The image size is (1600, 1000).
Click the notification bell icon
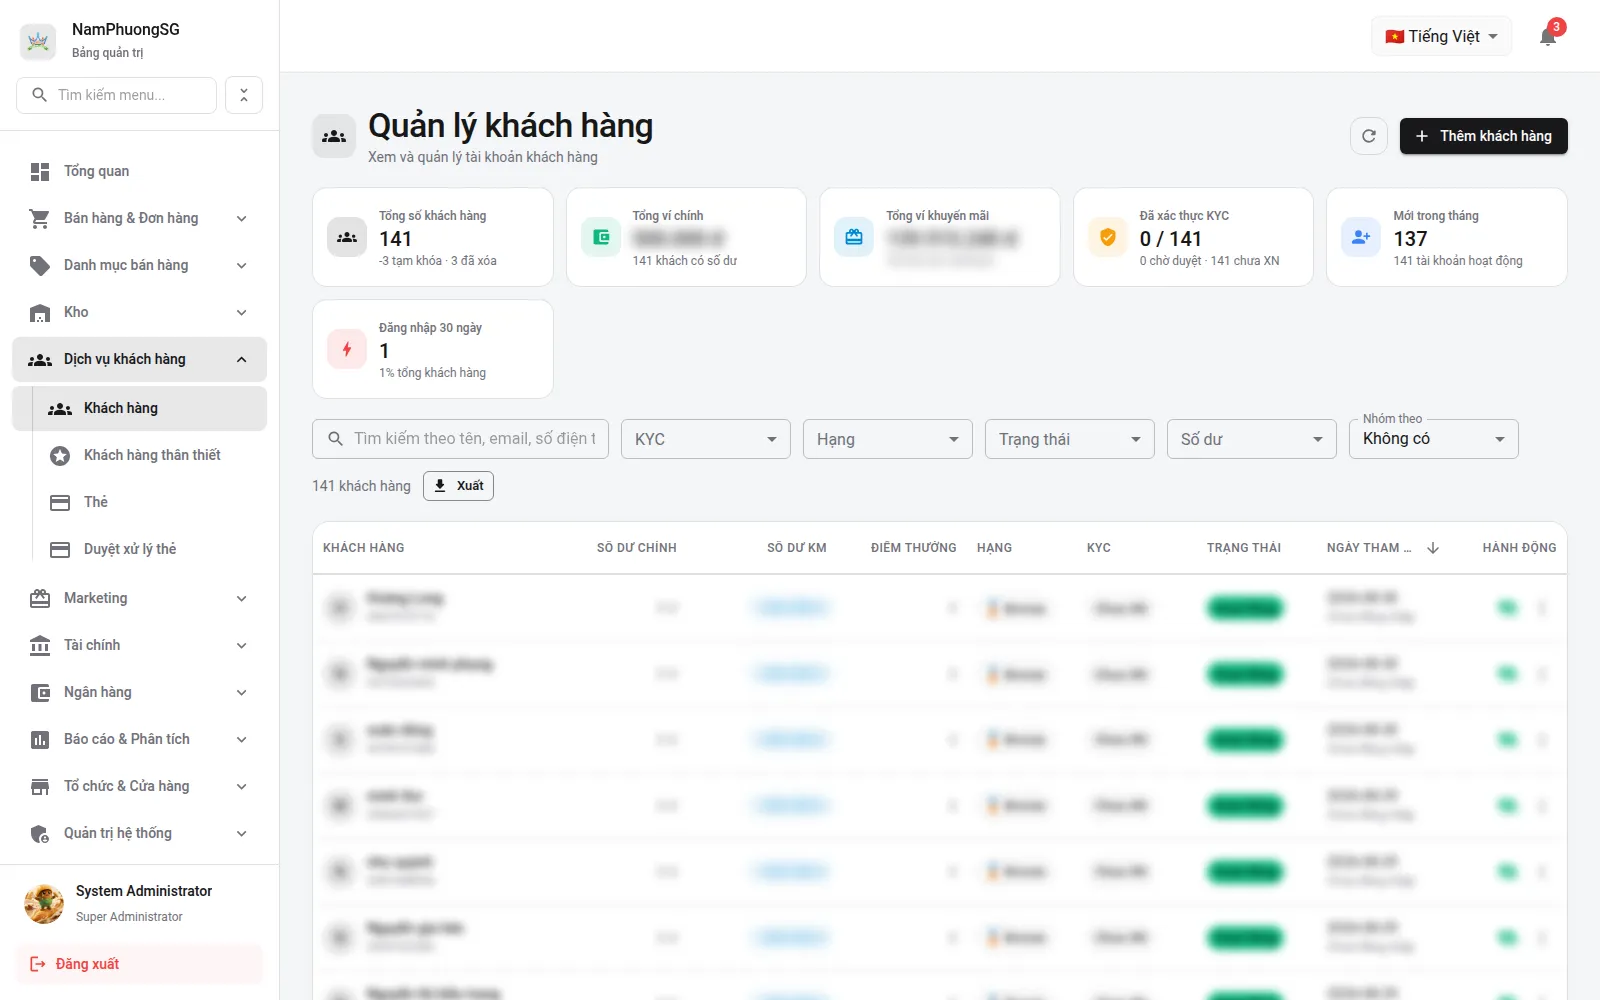point(1548,37)
